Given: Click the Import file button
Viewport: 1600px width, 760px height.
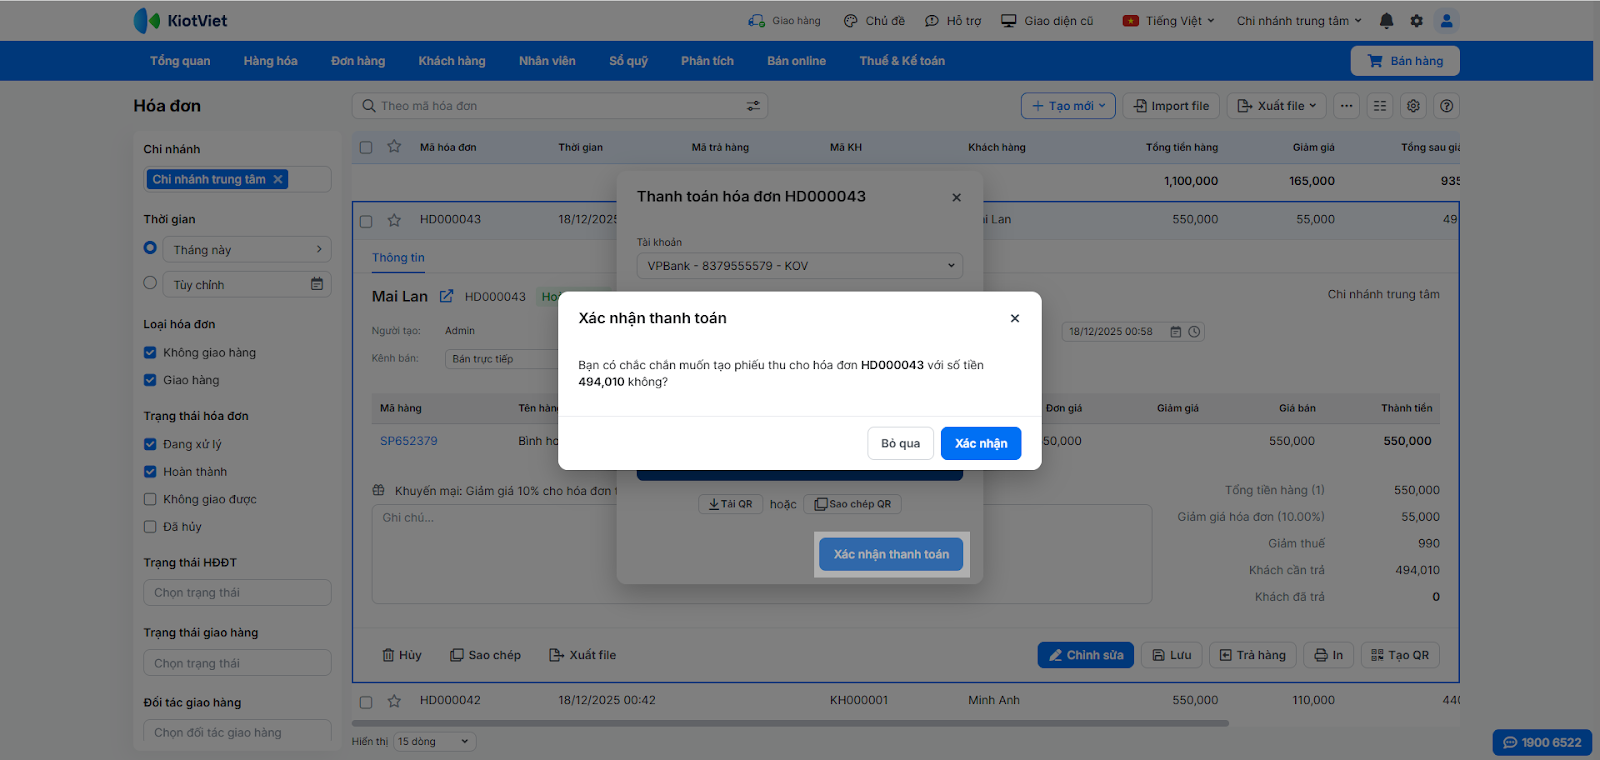Looking at the screenshot, I should [1171, 106].
